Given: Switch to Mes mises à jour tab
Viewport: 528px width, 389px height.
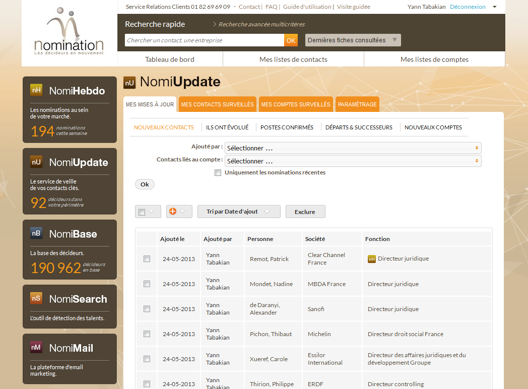Looking at the screenshot, I should tap(150, 104).
